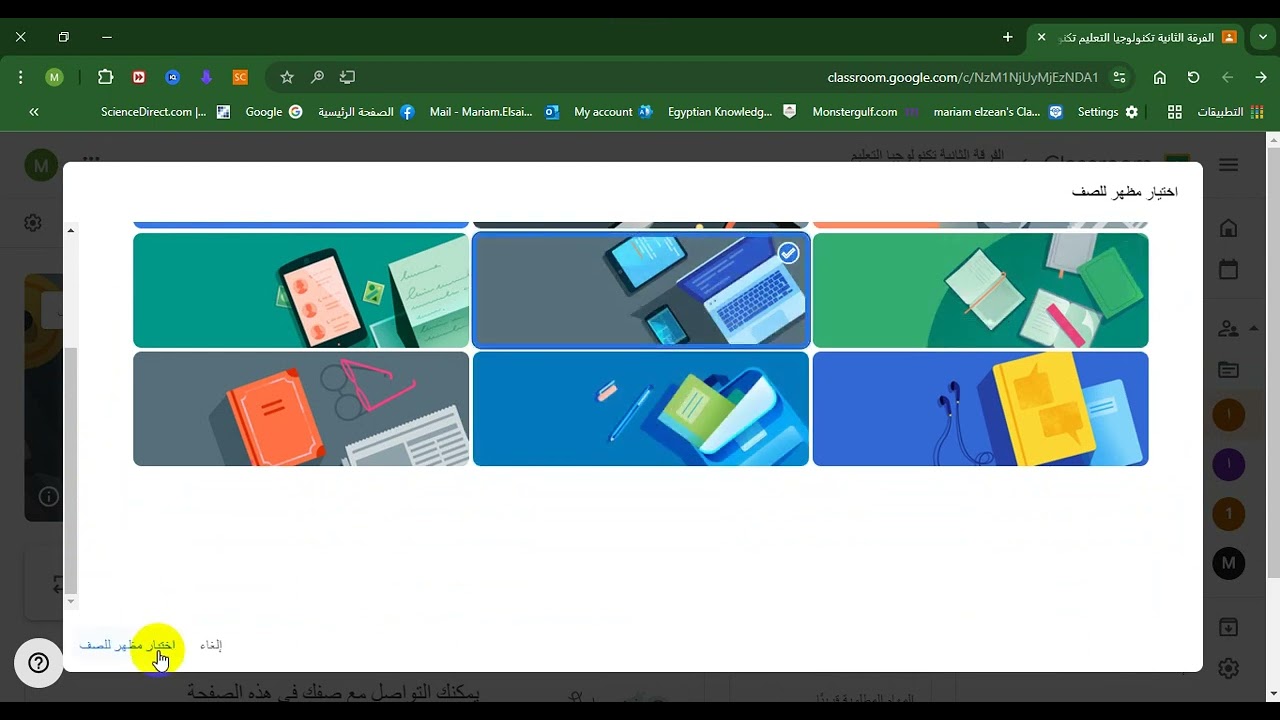
Task: Open the Mail - Mariam.Elsai... bookmark
Action: pos(494,112)
